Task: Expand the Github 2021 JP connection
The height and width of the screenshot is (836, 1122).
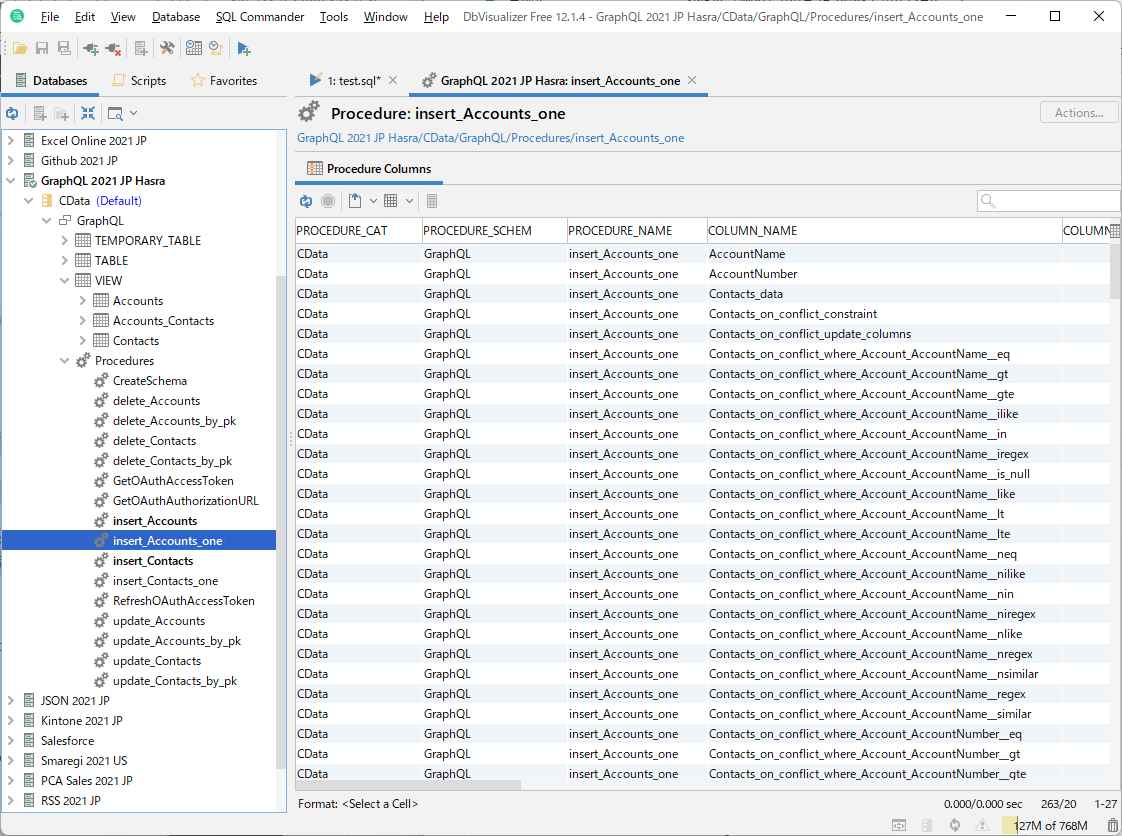Action: point(11,160)
